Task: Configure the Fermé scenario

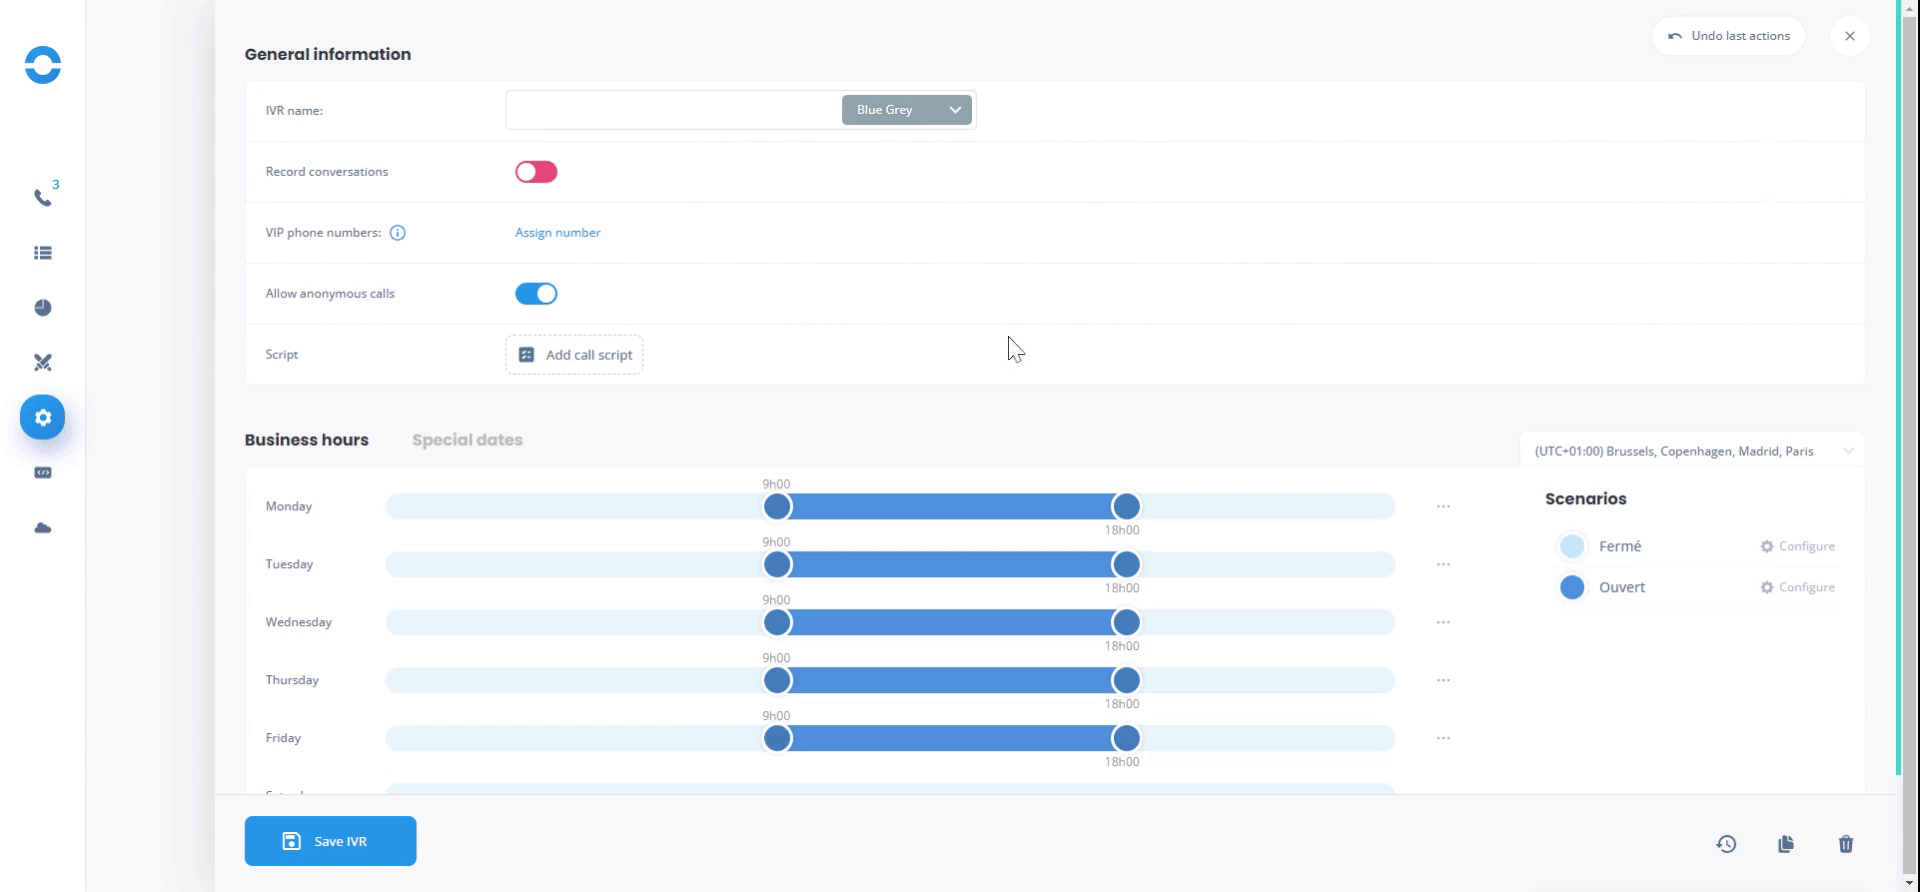Action: 1798,546
